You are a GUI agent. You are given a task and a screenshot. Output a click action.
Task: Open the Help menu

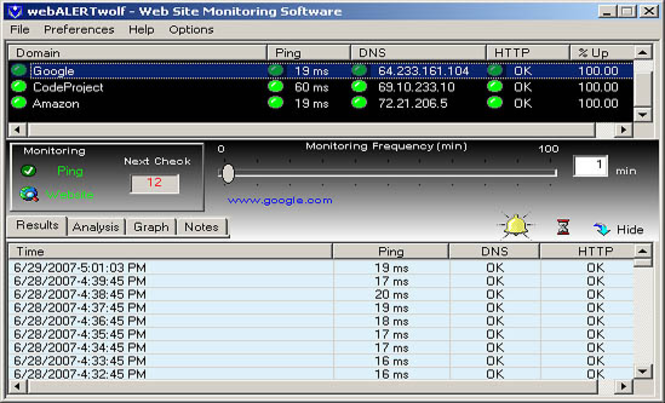click(x=141, y=30)
